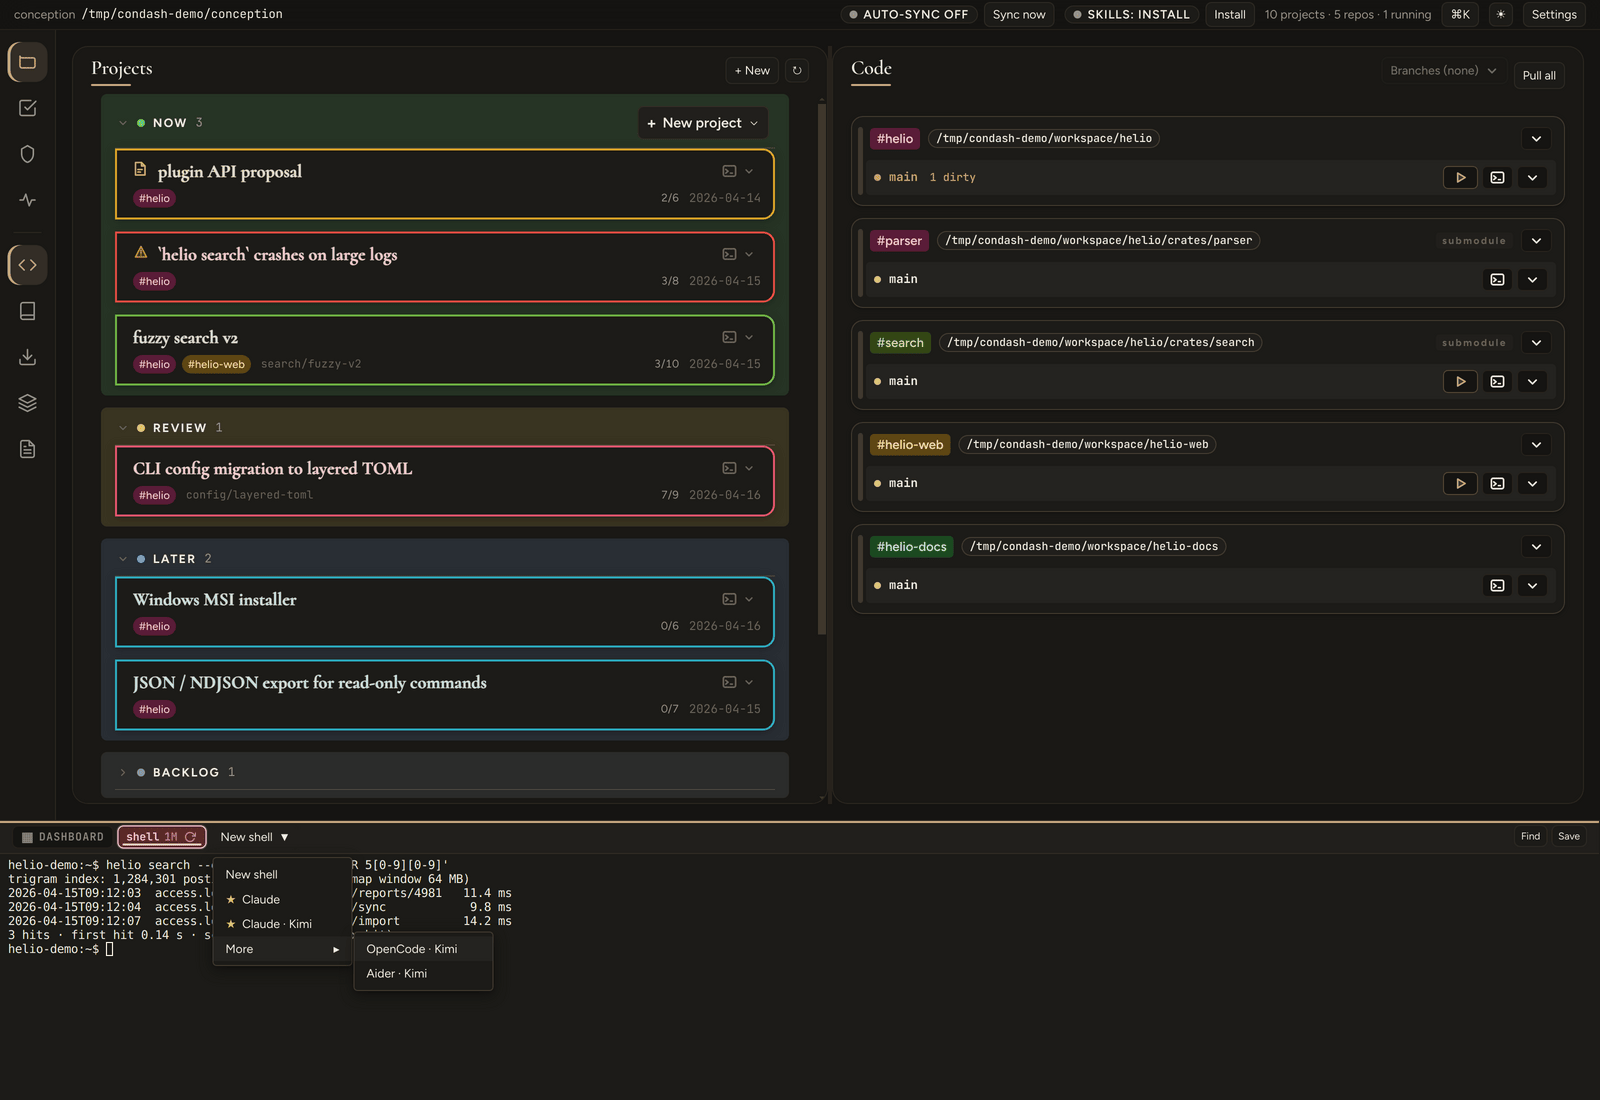Image resolution: width=1600 pixels, height=1100 pixels.
Task: Click the Sync now button
Action: (x=1019, y=14)
